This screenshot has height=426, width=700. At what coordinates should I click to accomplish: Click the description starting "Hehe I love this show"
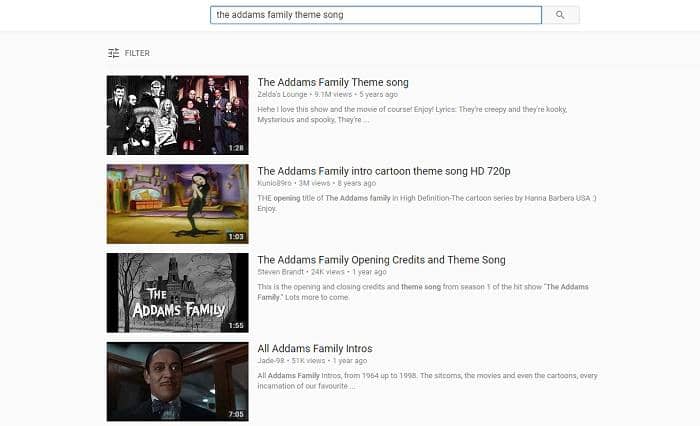coord(412,114)
